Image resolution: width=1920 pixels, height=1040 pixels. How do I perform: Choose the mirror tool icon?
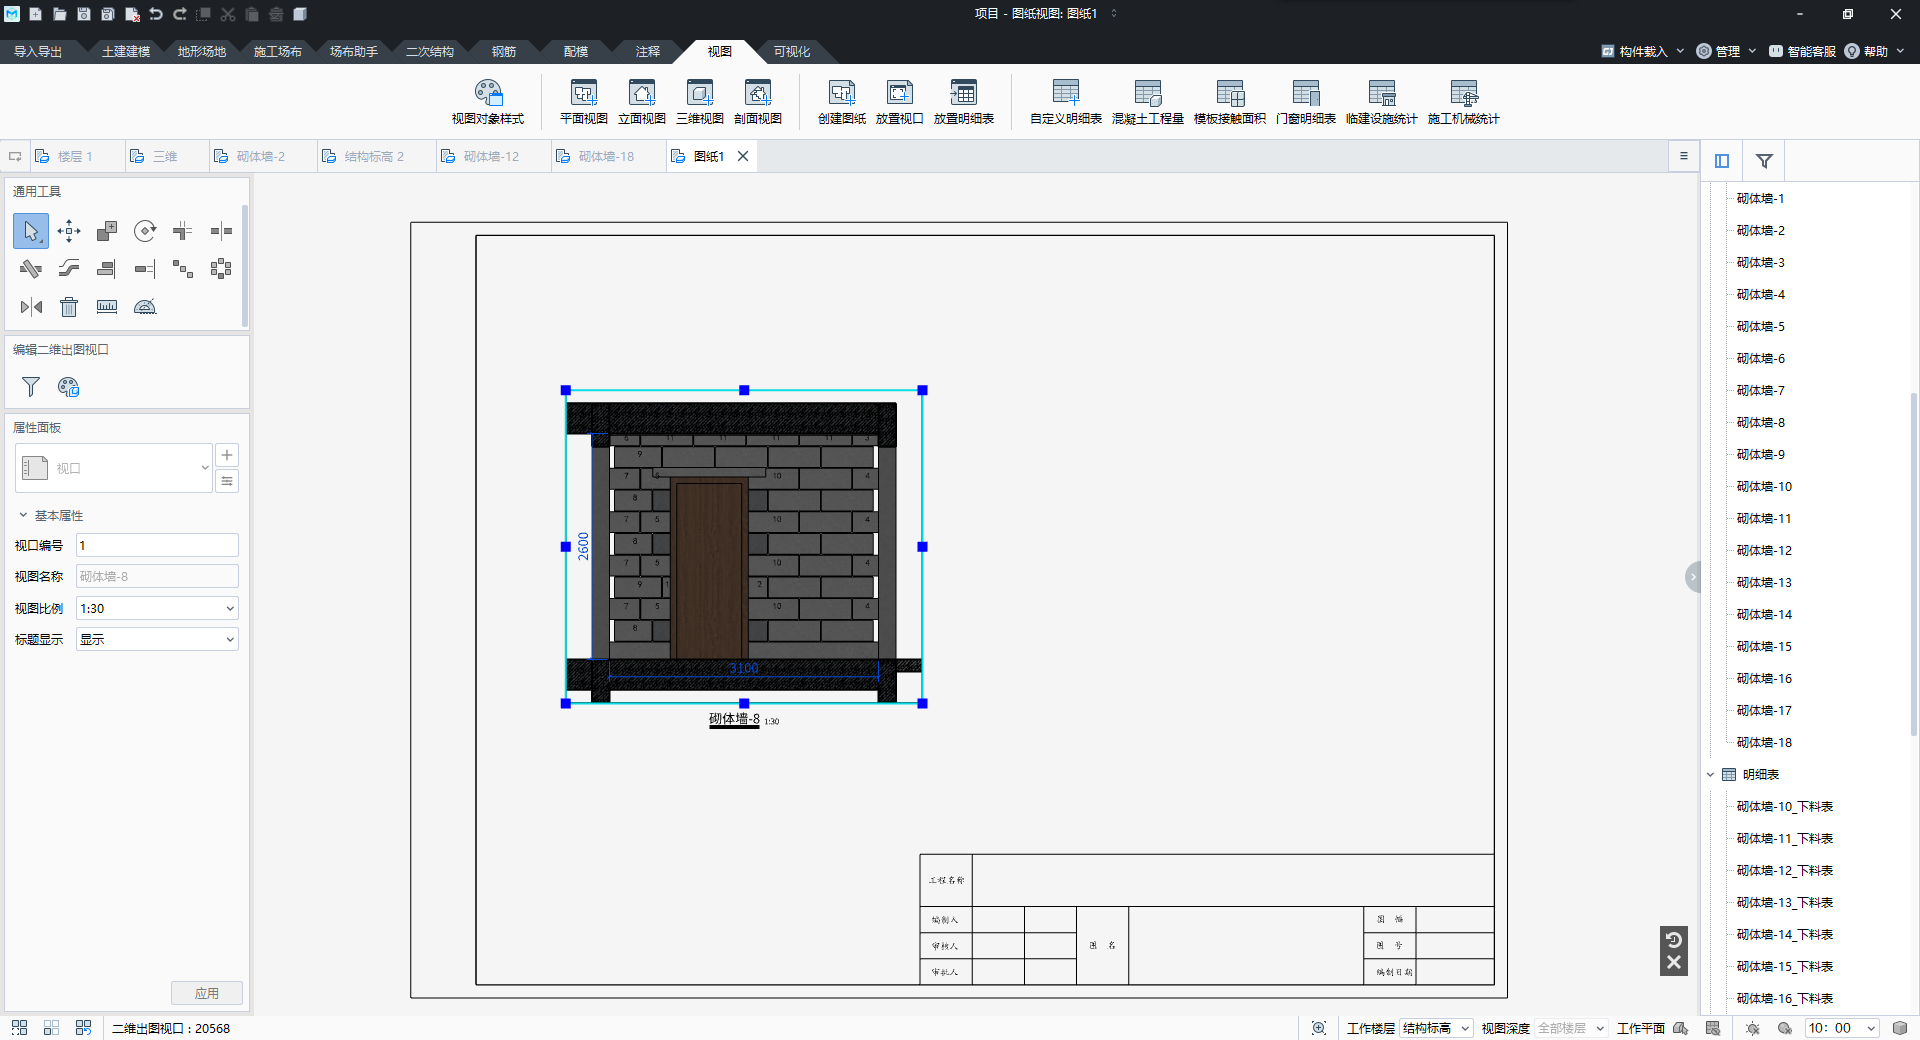coord(31,307)
